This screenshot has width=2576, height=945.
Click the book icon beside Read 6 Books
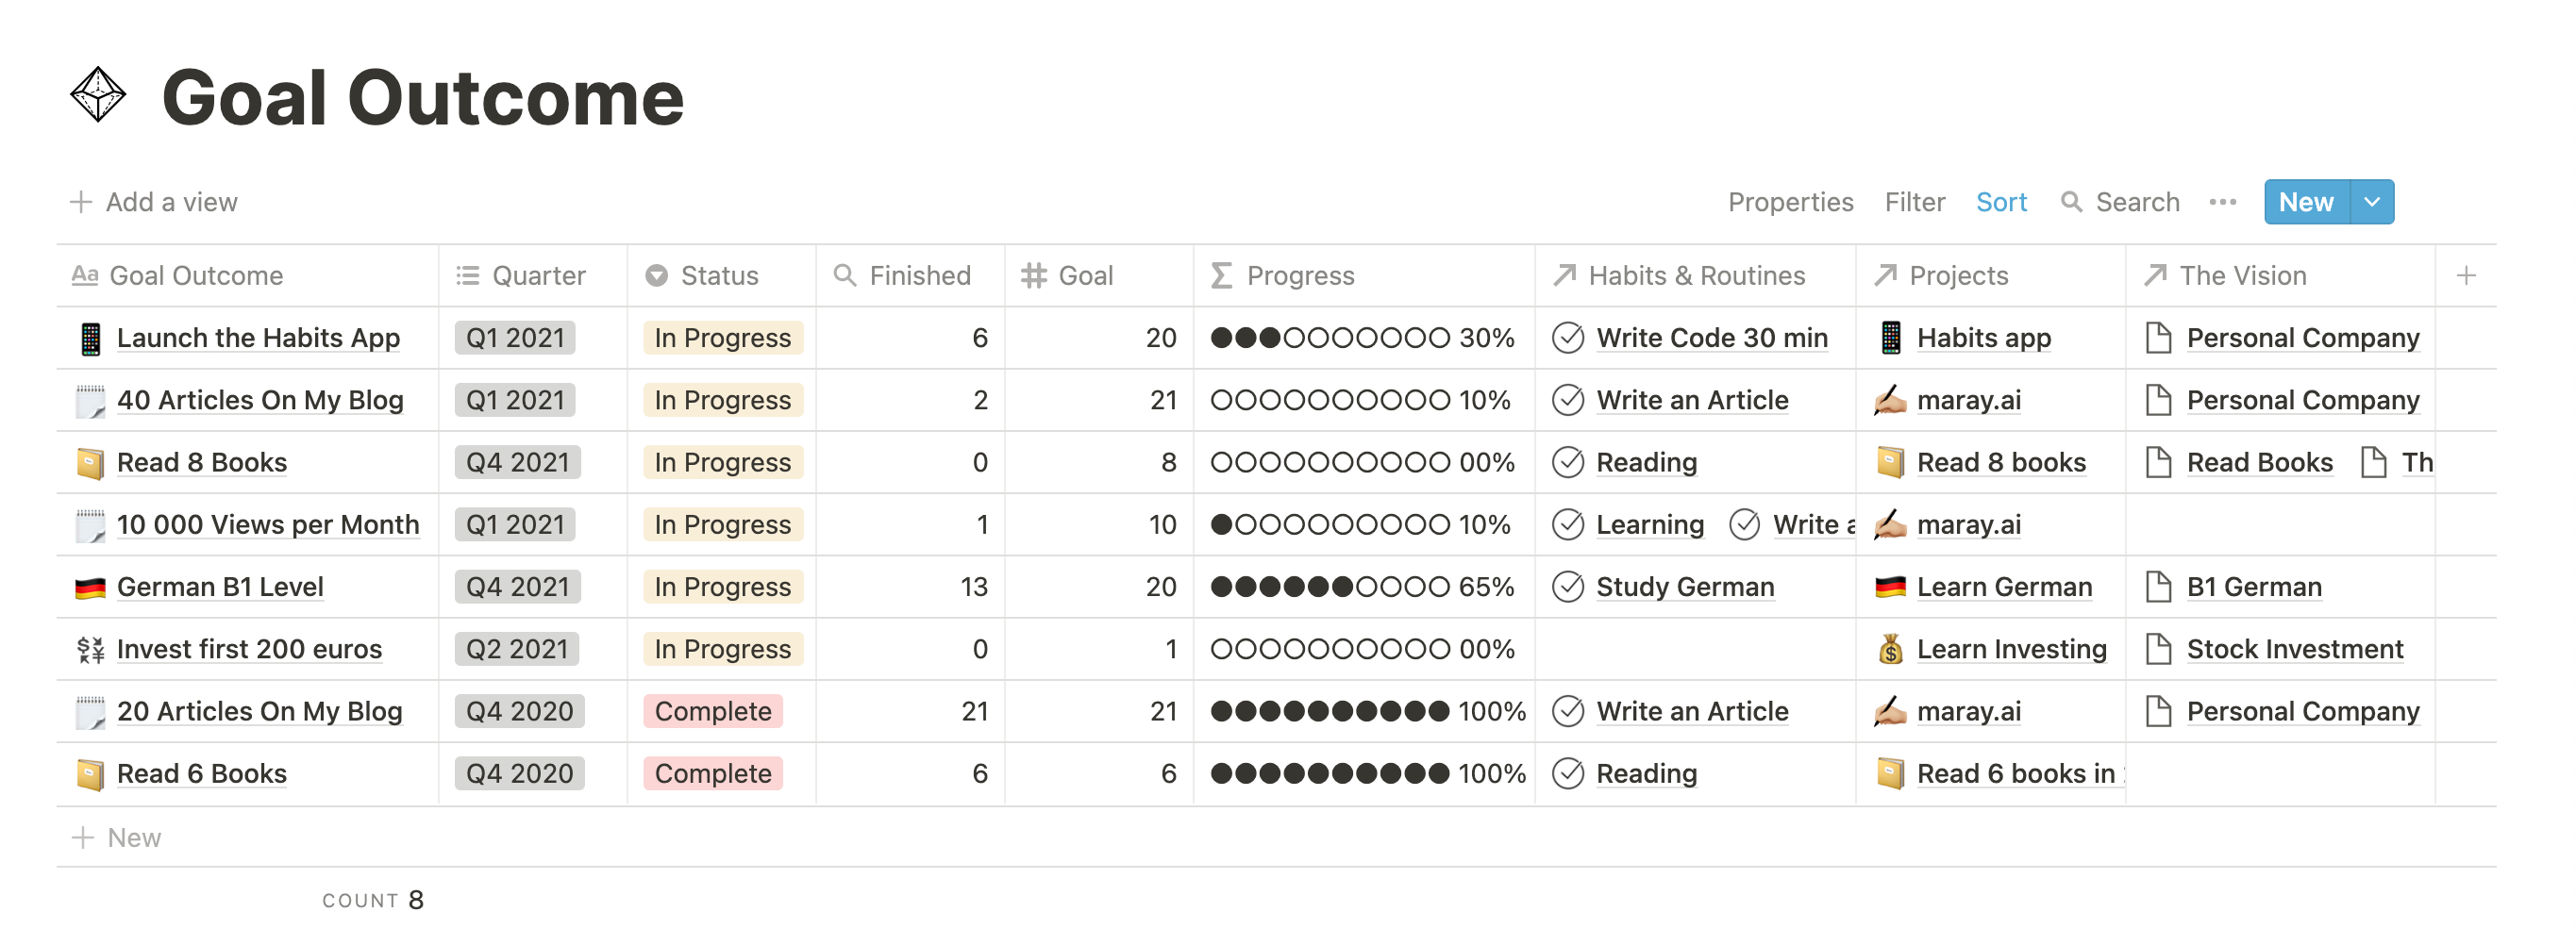[90, 775]
